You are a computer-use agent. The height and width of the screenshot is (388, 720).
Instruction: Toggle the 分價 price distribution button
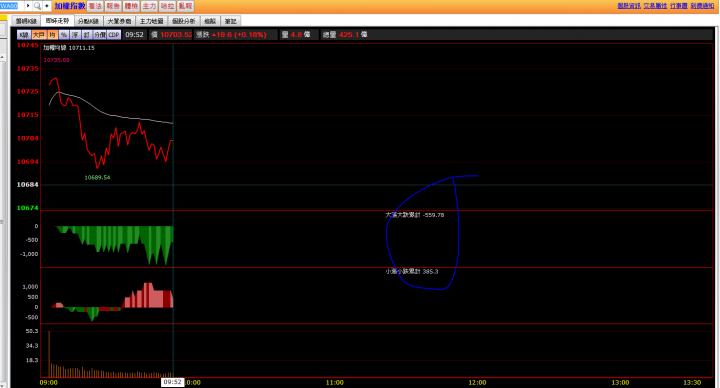pyautogui.click(x=100, y=35)
